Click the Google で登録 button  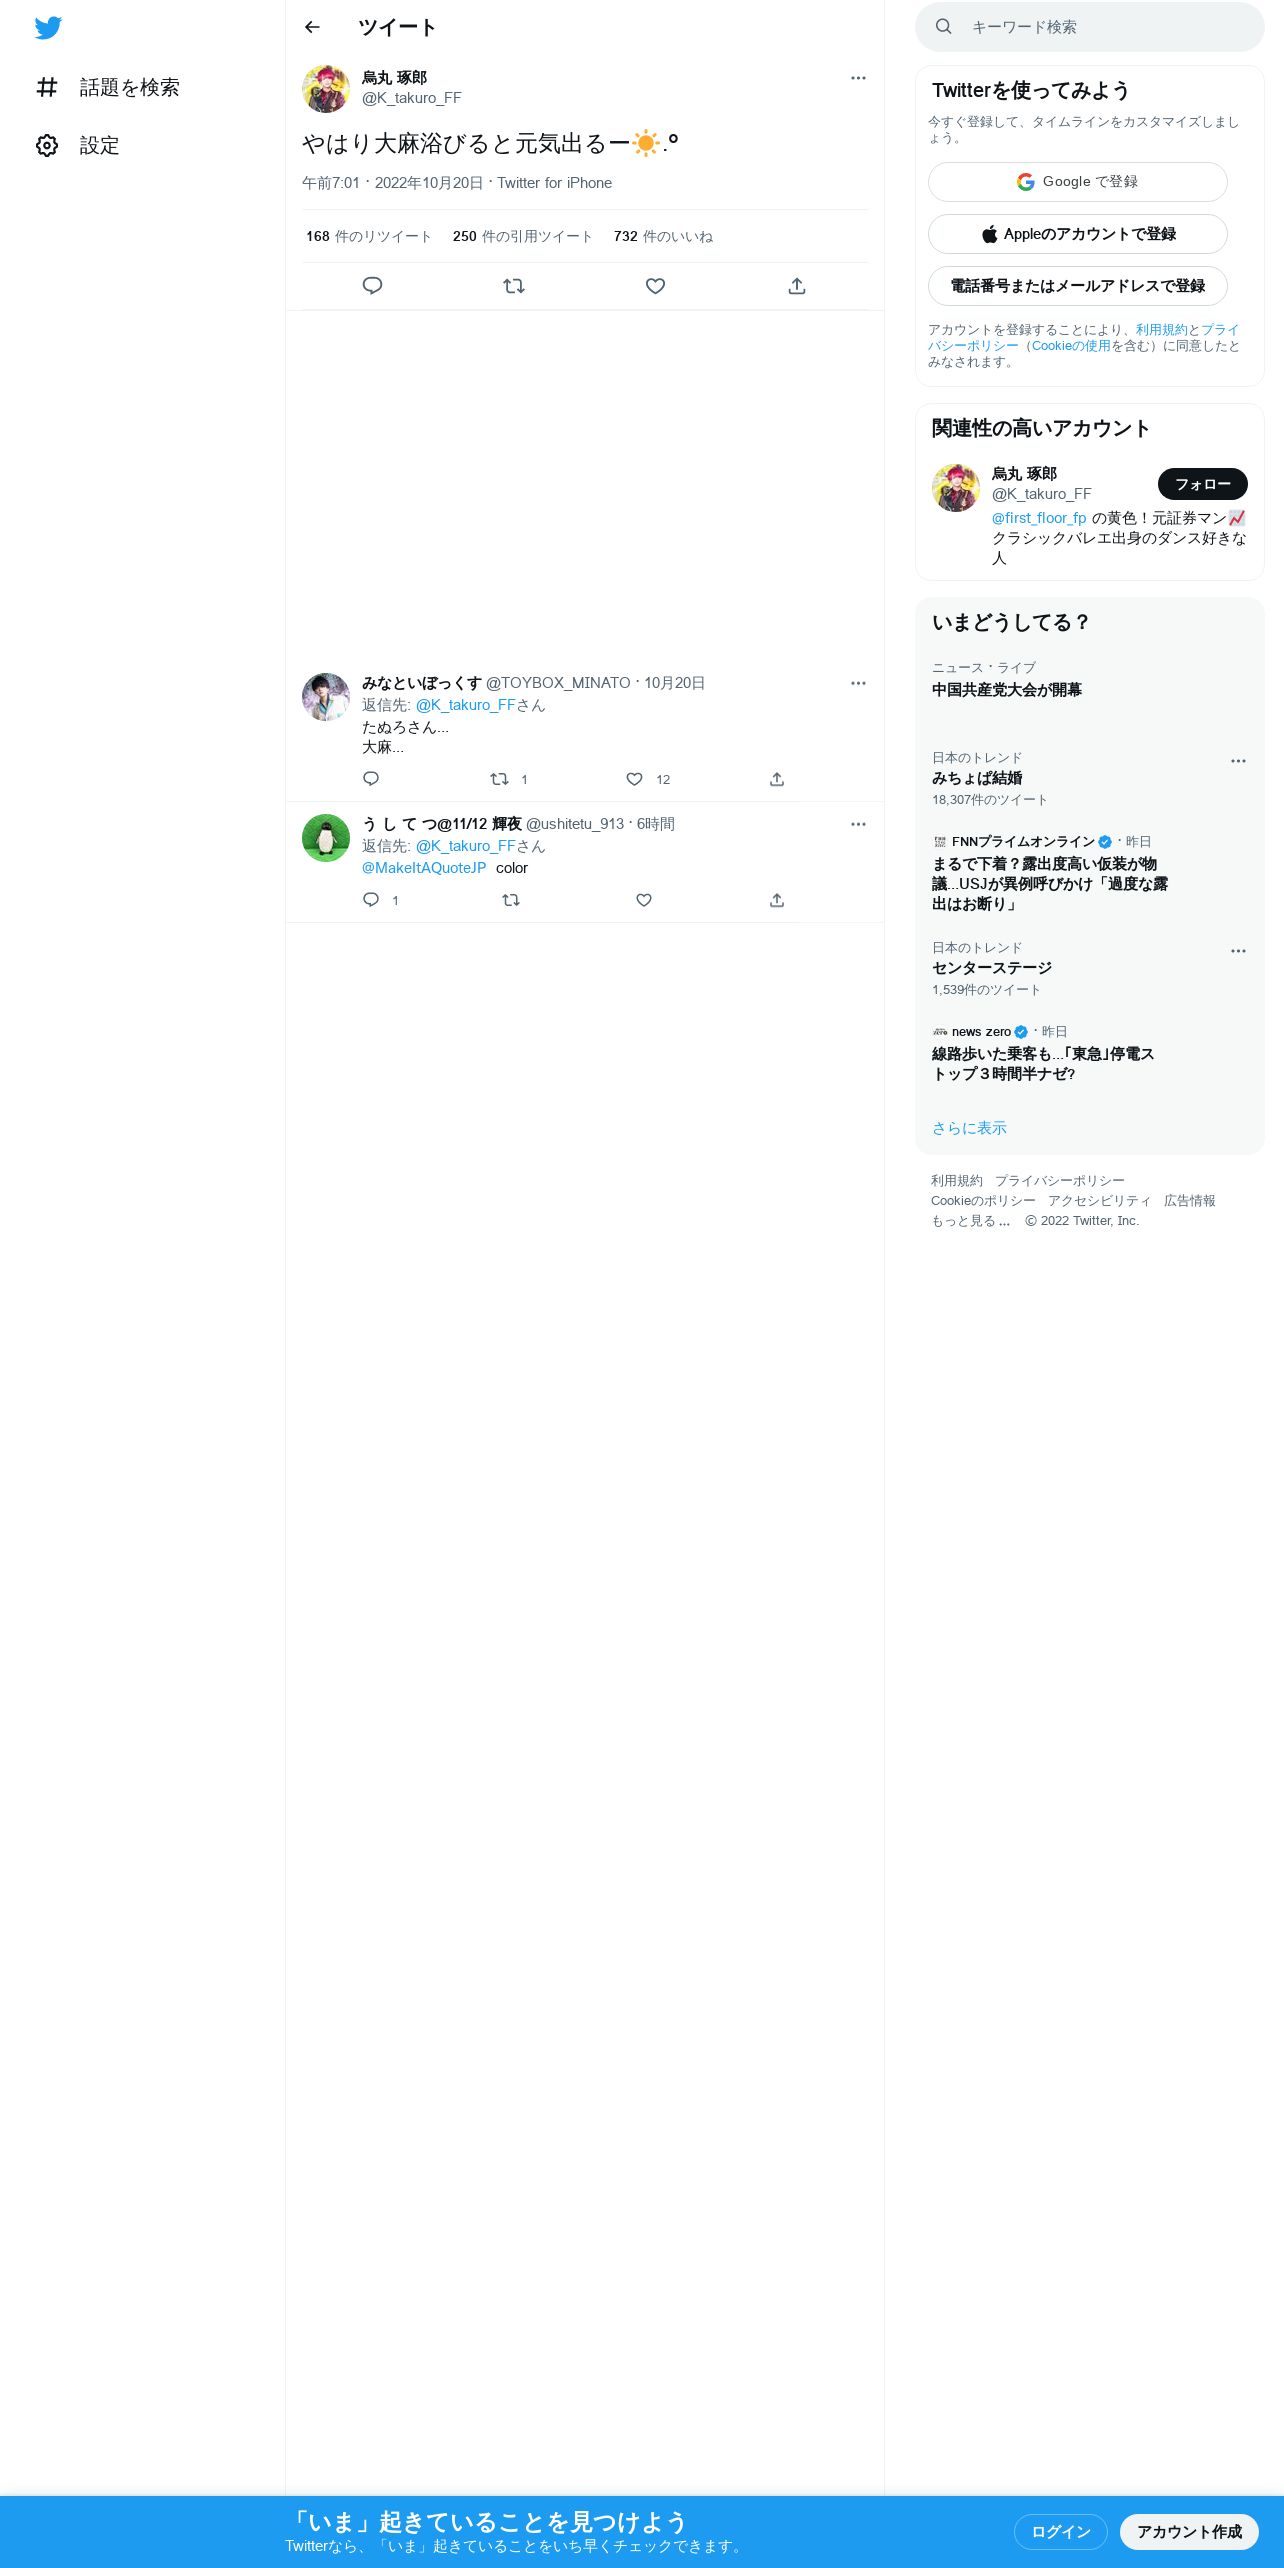pyautogui.click(x=1077, y=182)
